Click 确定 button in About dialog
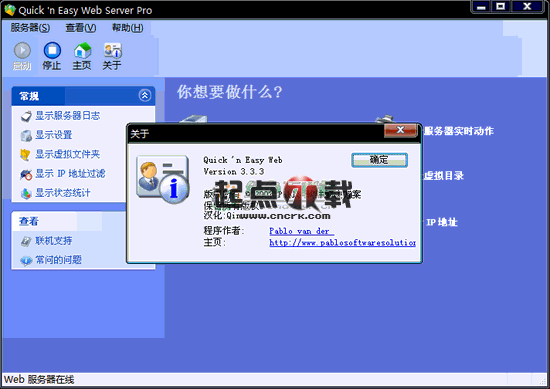Image resolution: width=550 pixels, height=389 pixels. pyautogui.click(x=379, y=160)
